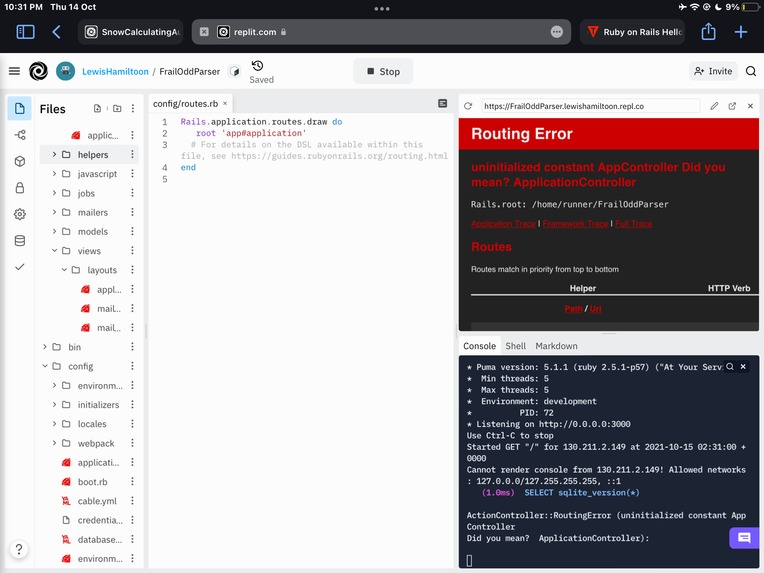This screenshot has height=573, width=764.
Task: Switch to the Markdown tab
Action: tap(556, 346)
